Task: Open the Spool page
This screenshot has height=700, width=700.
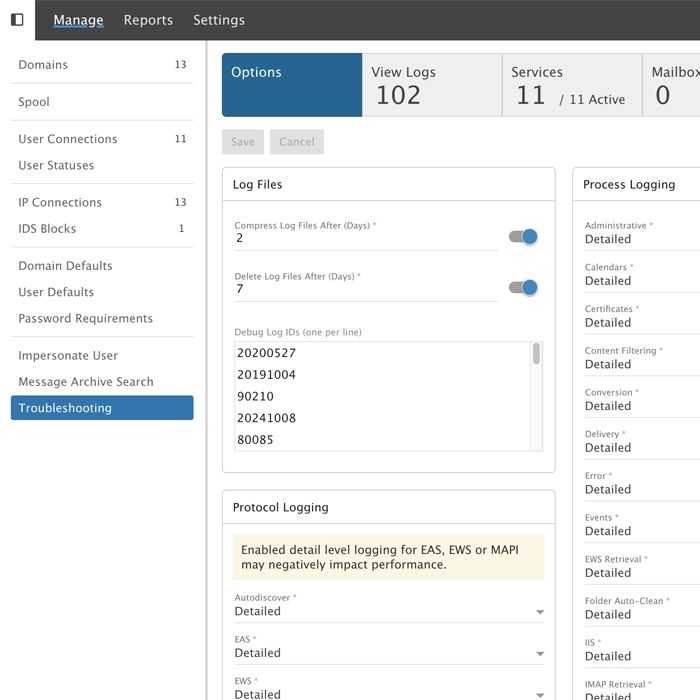Action: click(102, 102)
